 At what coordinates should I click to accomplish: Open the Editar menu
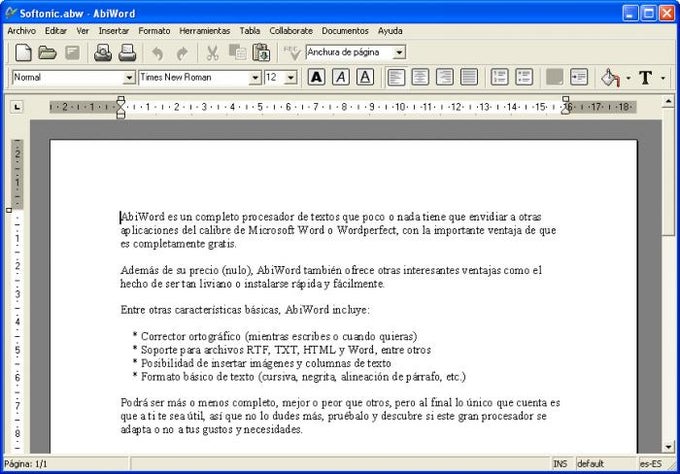point(56,31)
